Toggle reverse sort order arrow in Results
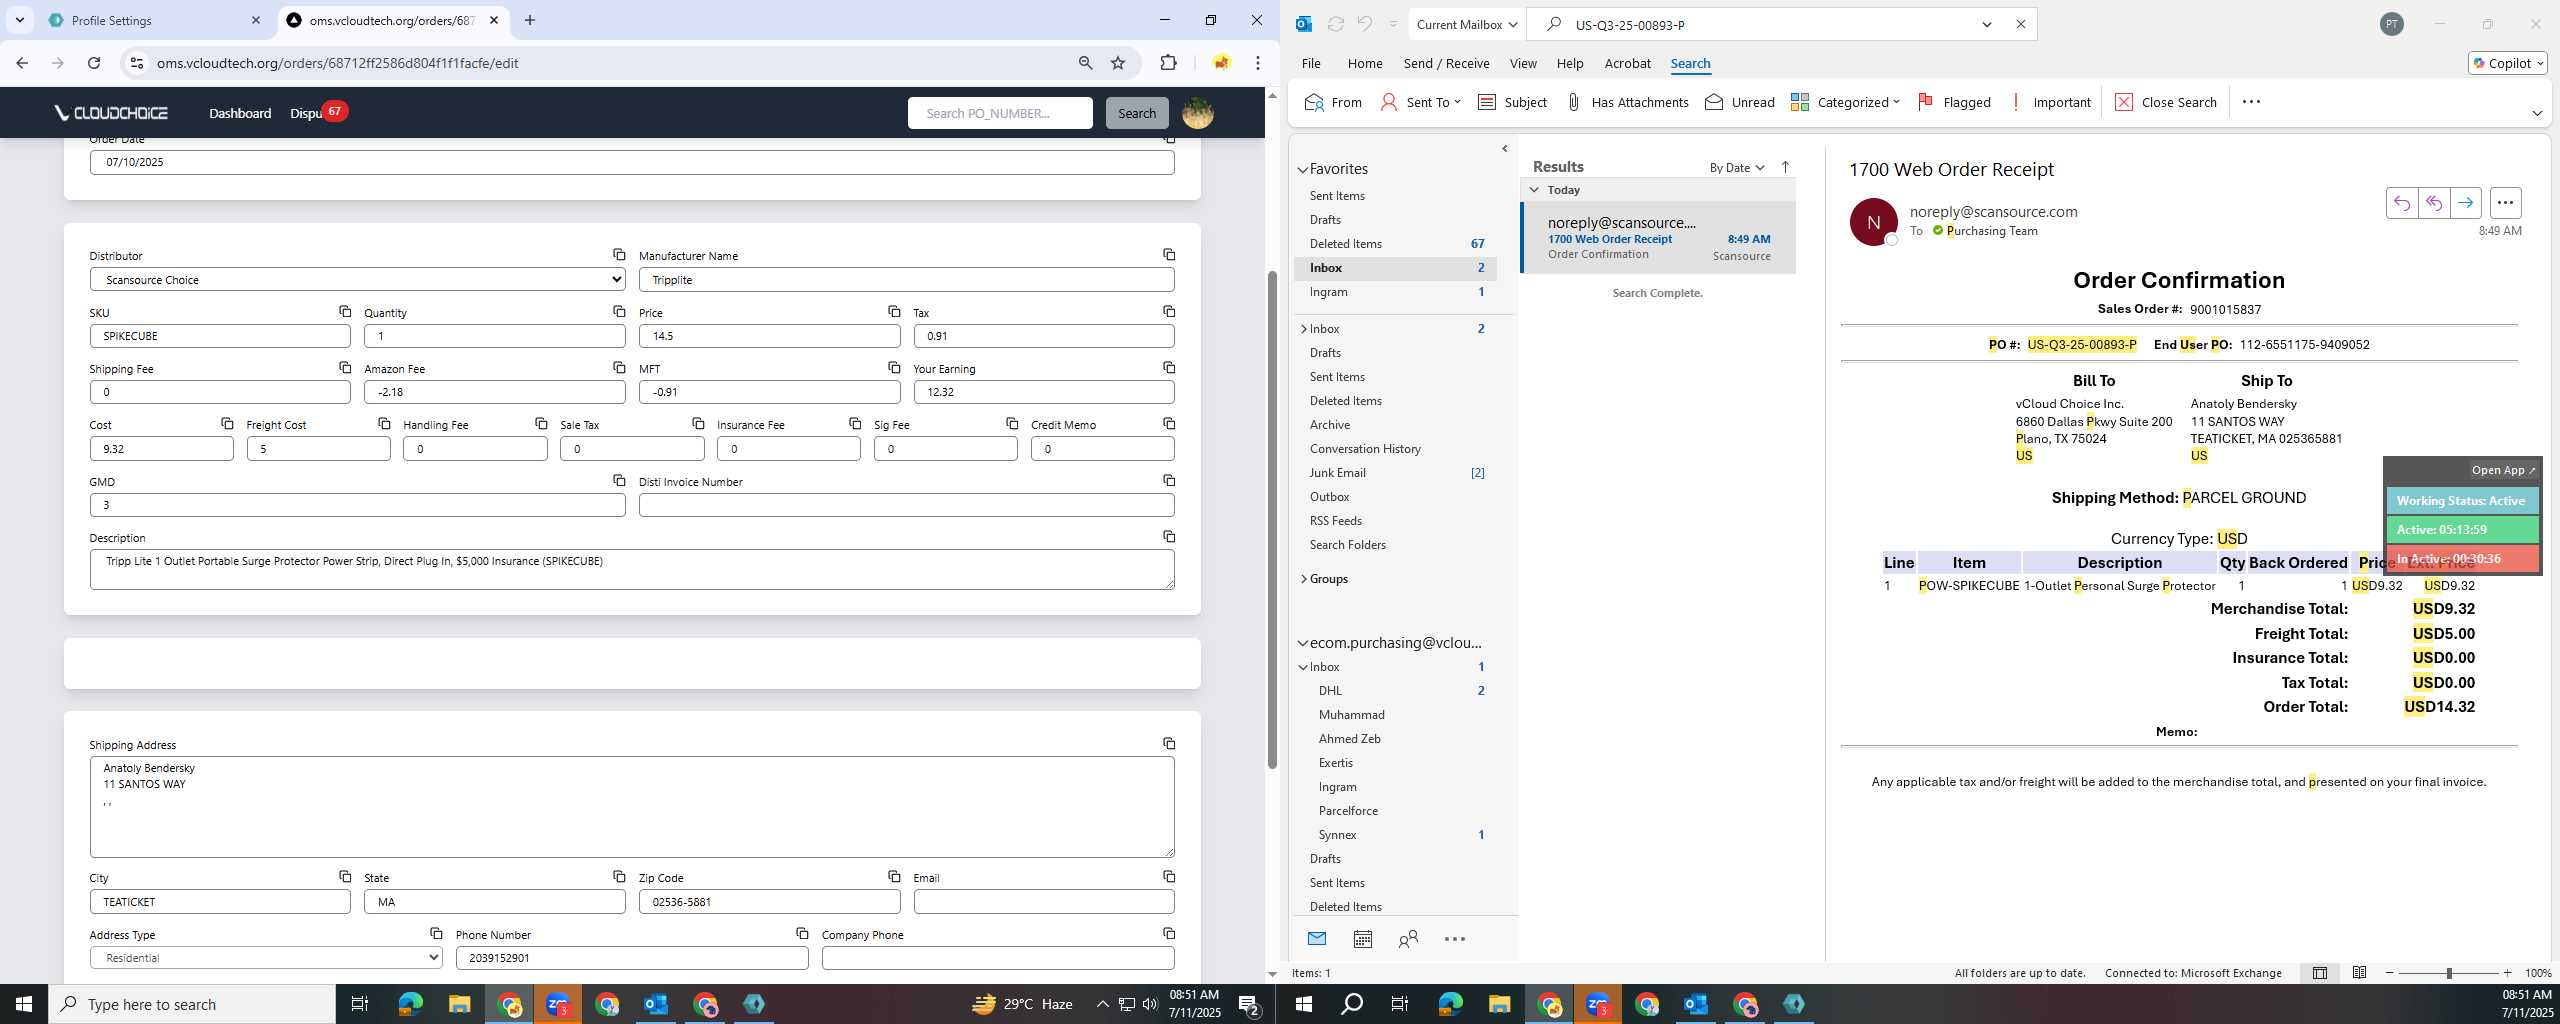The height and width of the screenshot is (1024, 2560). point(1785,167)
